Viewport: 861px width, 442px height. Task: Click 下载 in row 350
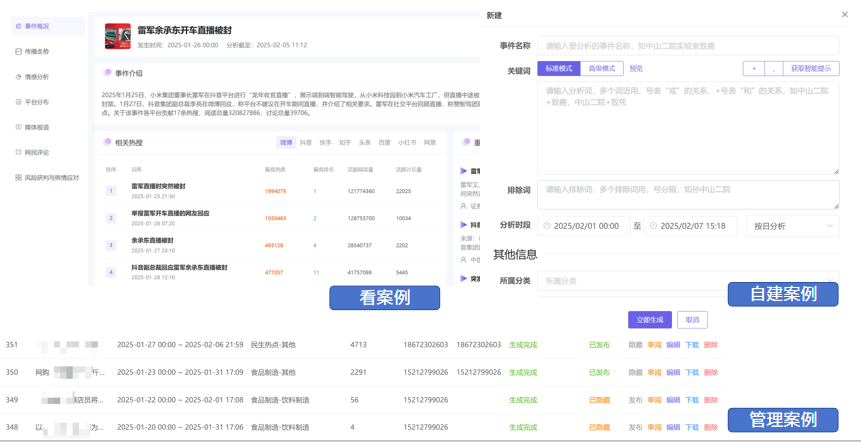pos(692,372)
